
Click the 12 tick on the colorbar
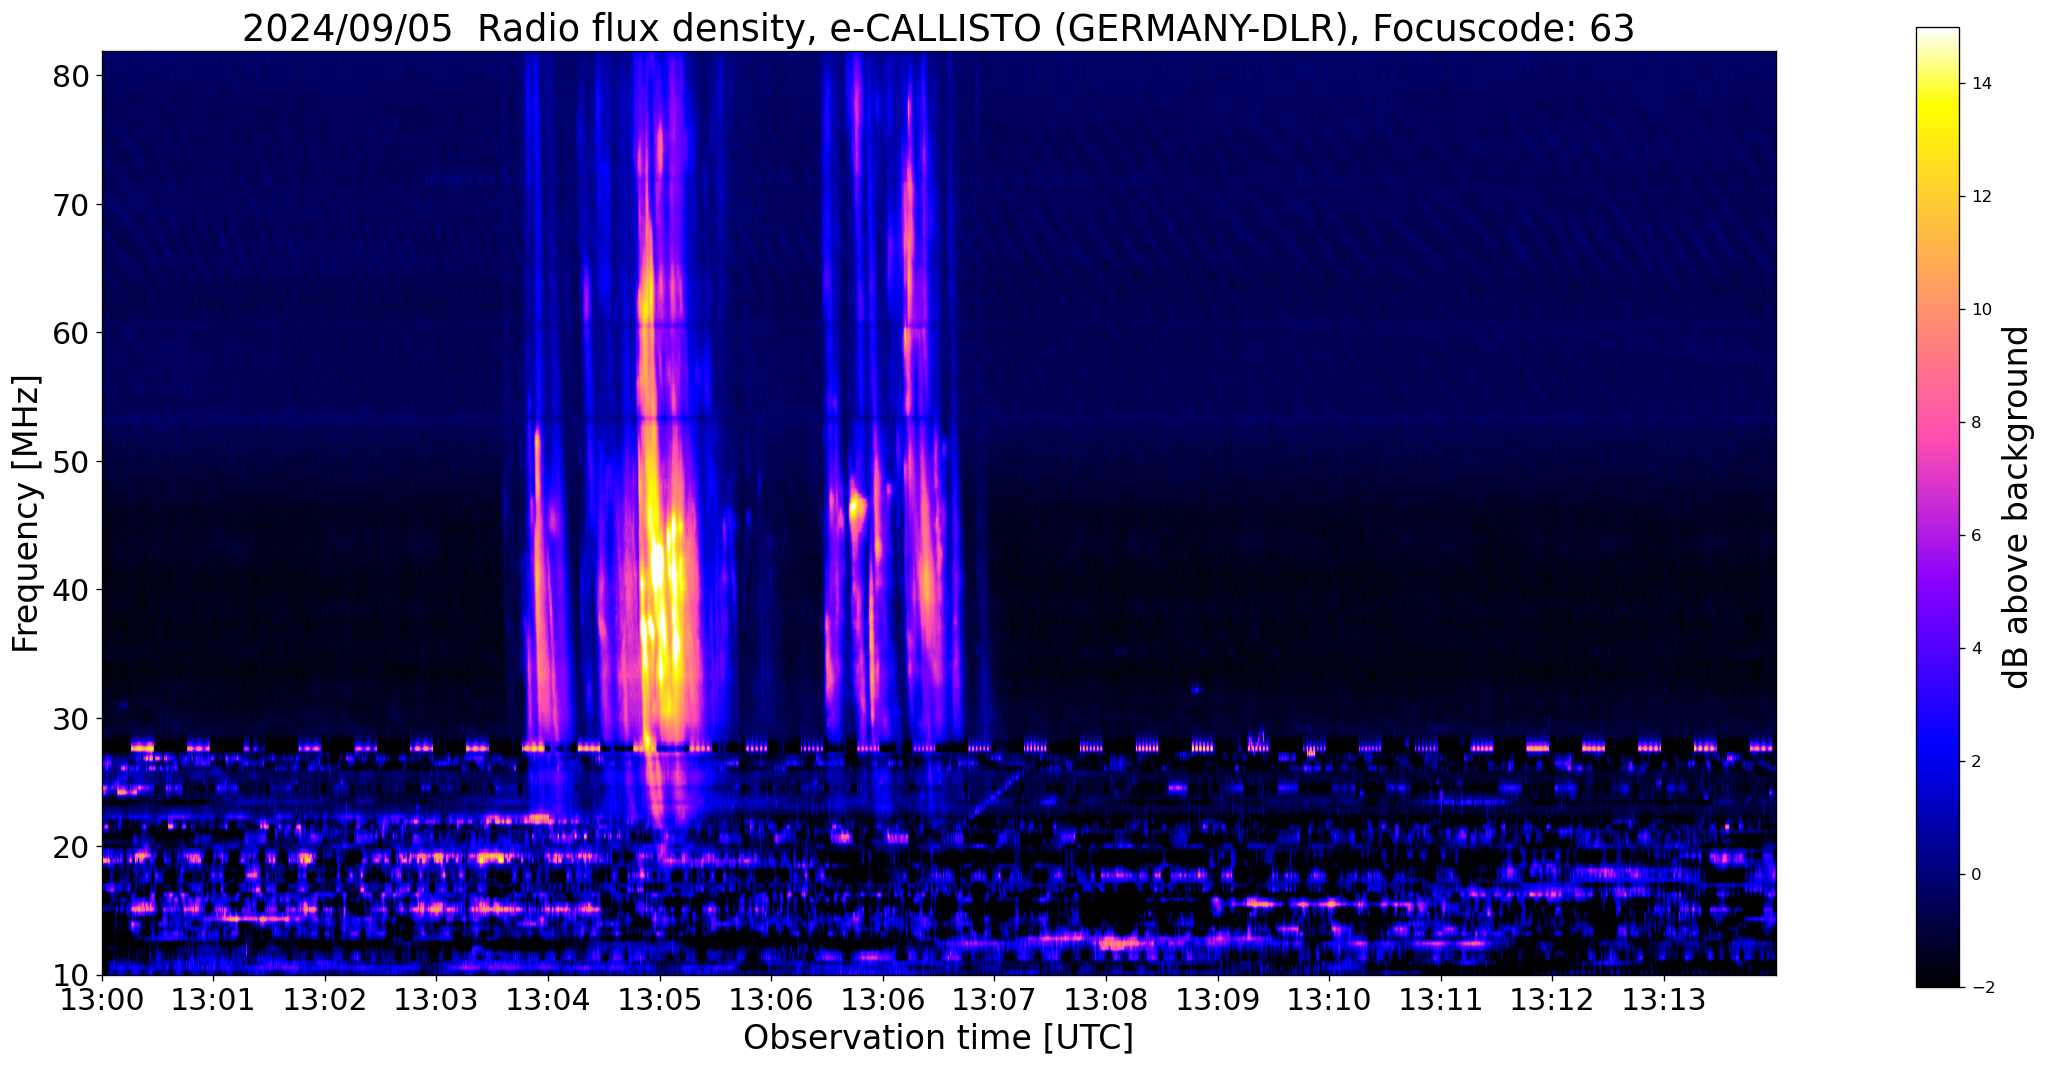click(x=1980, y=196)
